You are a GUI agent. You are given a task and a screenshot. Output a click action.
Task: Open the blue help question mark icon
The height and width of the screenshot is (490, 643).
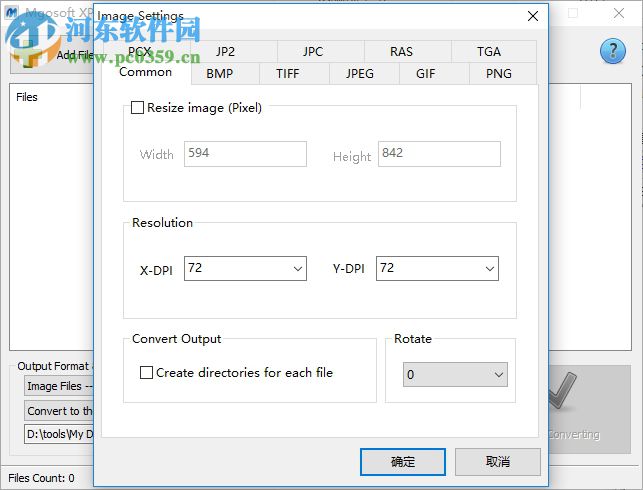point(613,51)
